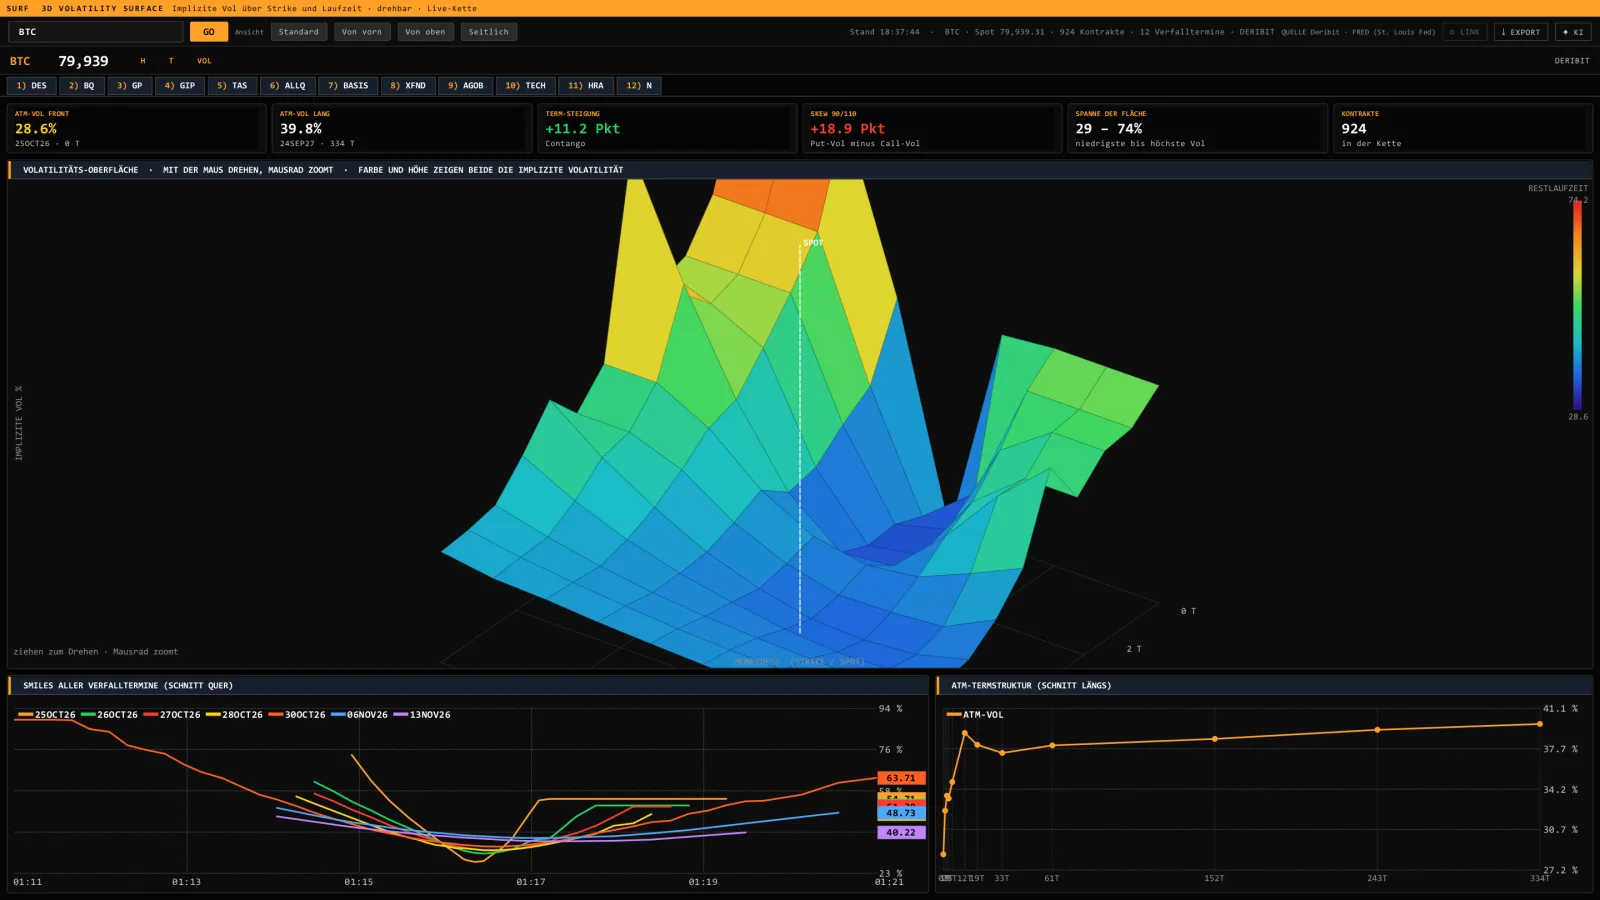Toggle the ATM-VOL legend entry
Image resolution: width=1600 pixels, height=900 pixels.
point(975,715)
